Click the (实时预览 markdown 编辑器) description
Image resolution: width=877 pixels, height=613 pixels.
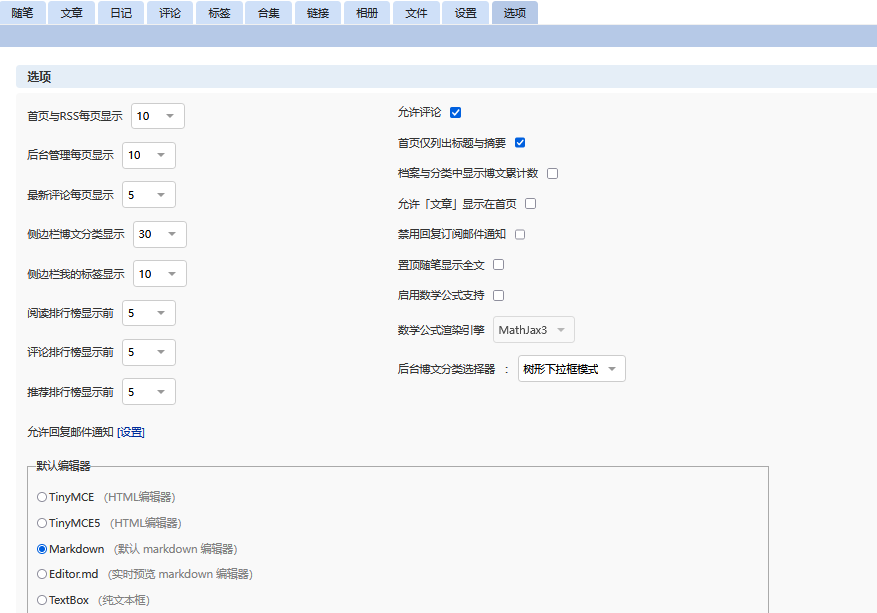pos(180,574)
